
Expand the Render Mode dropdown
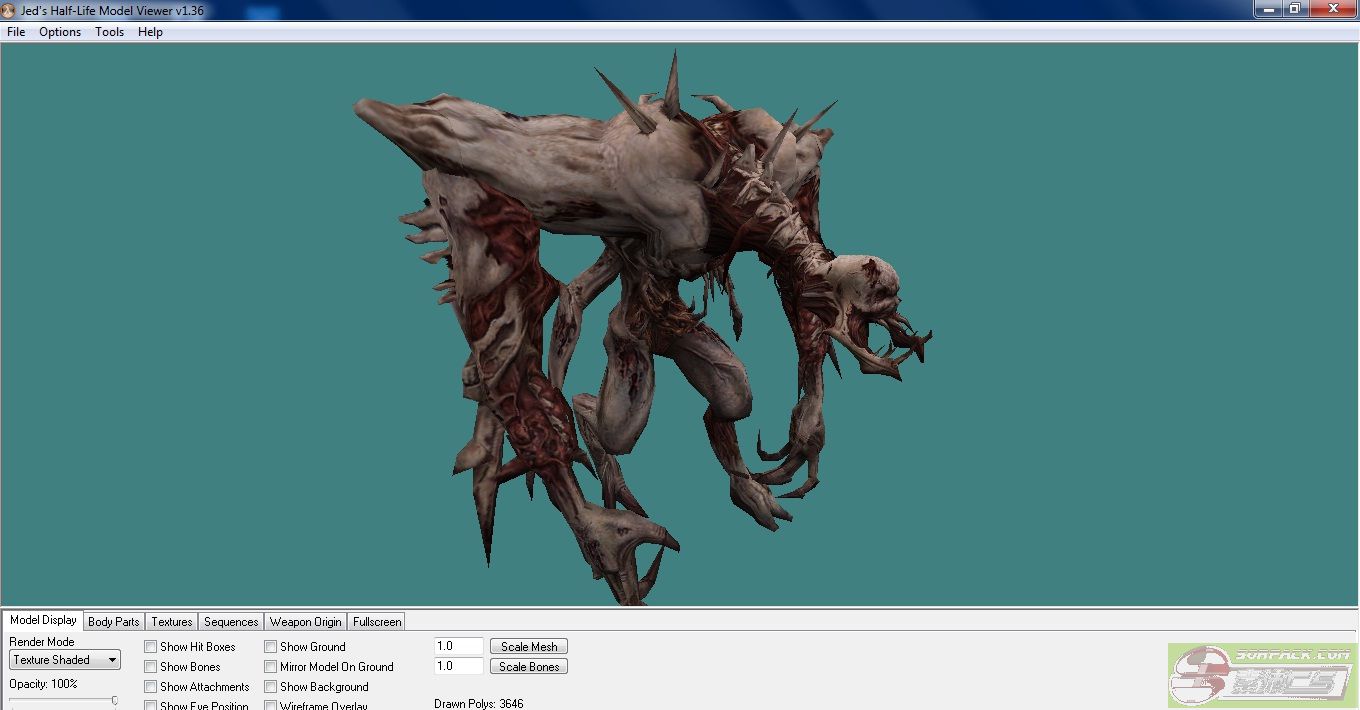click(65, 660)
